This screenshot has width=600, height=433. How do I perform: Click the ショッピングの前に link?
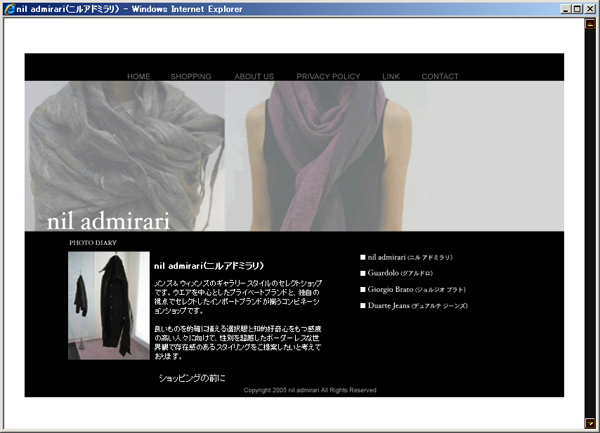[x=192, y=378]
